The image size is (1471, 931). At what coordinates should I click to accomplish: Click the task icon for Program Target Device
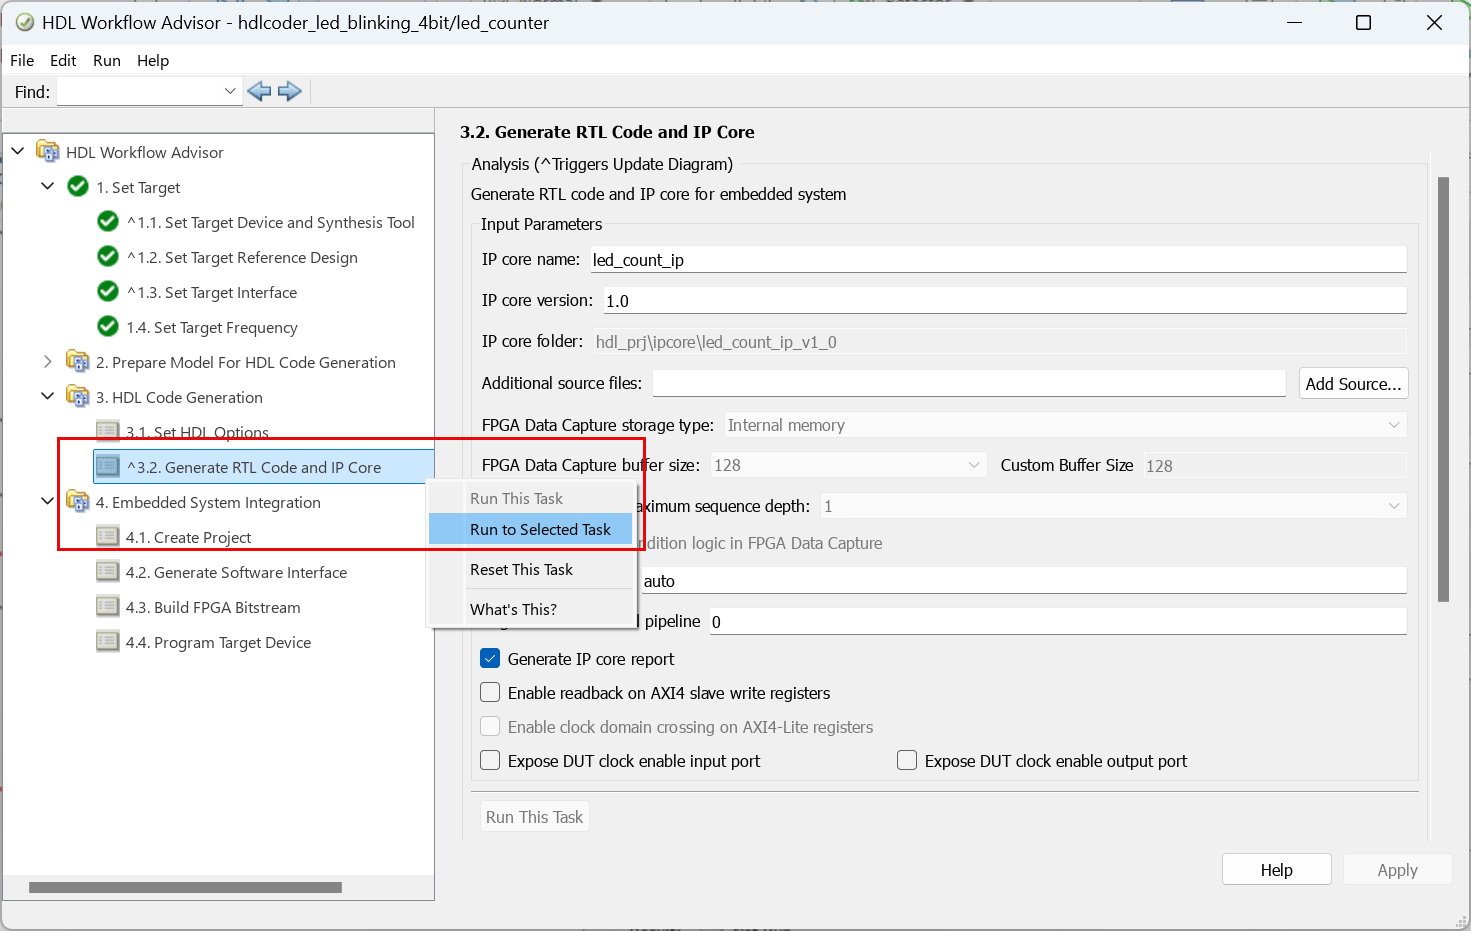click(x=107, y=642)
